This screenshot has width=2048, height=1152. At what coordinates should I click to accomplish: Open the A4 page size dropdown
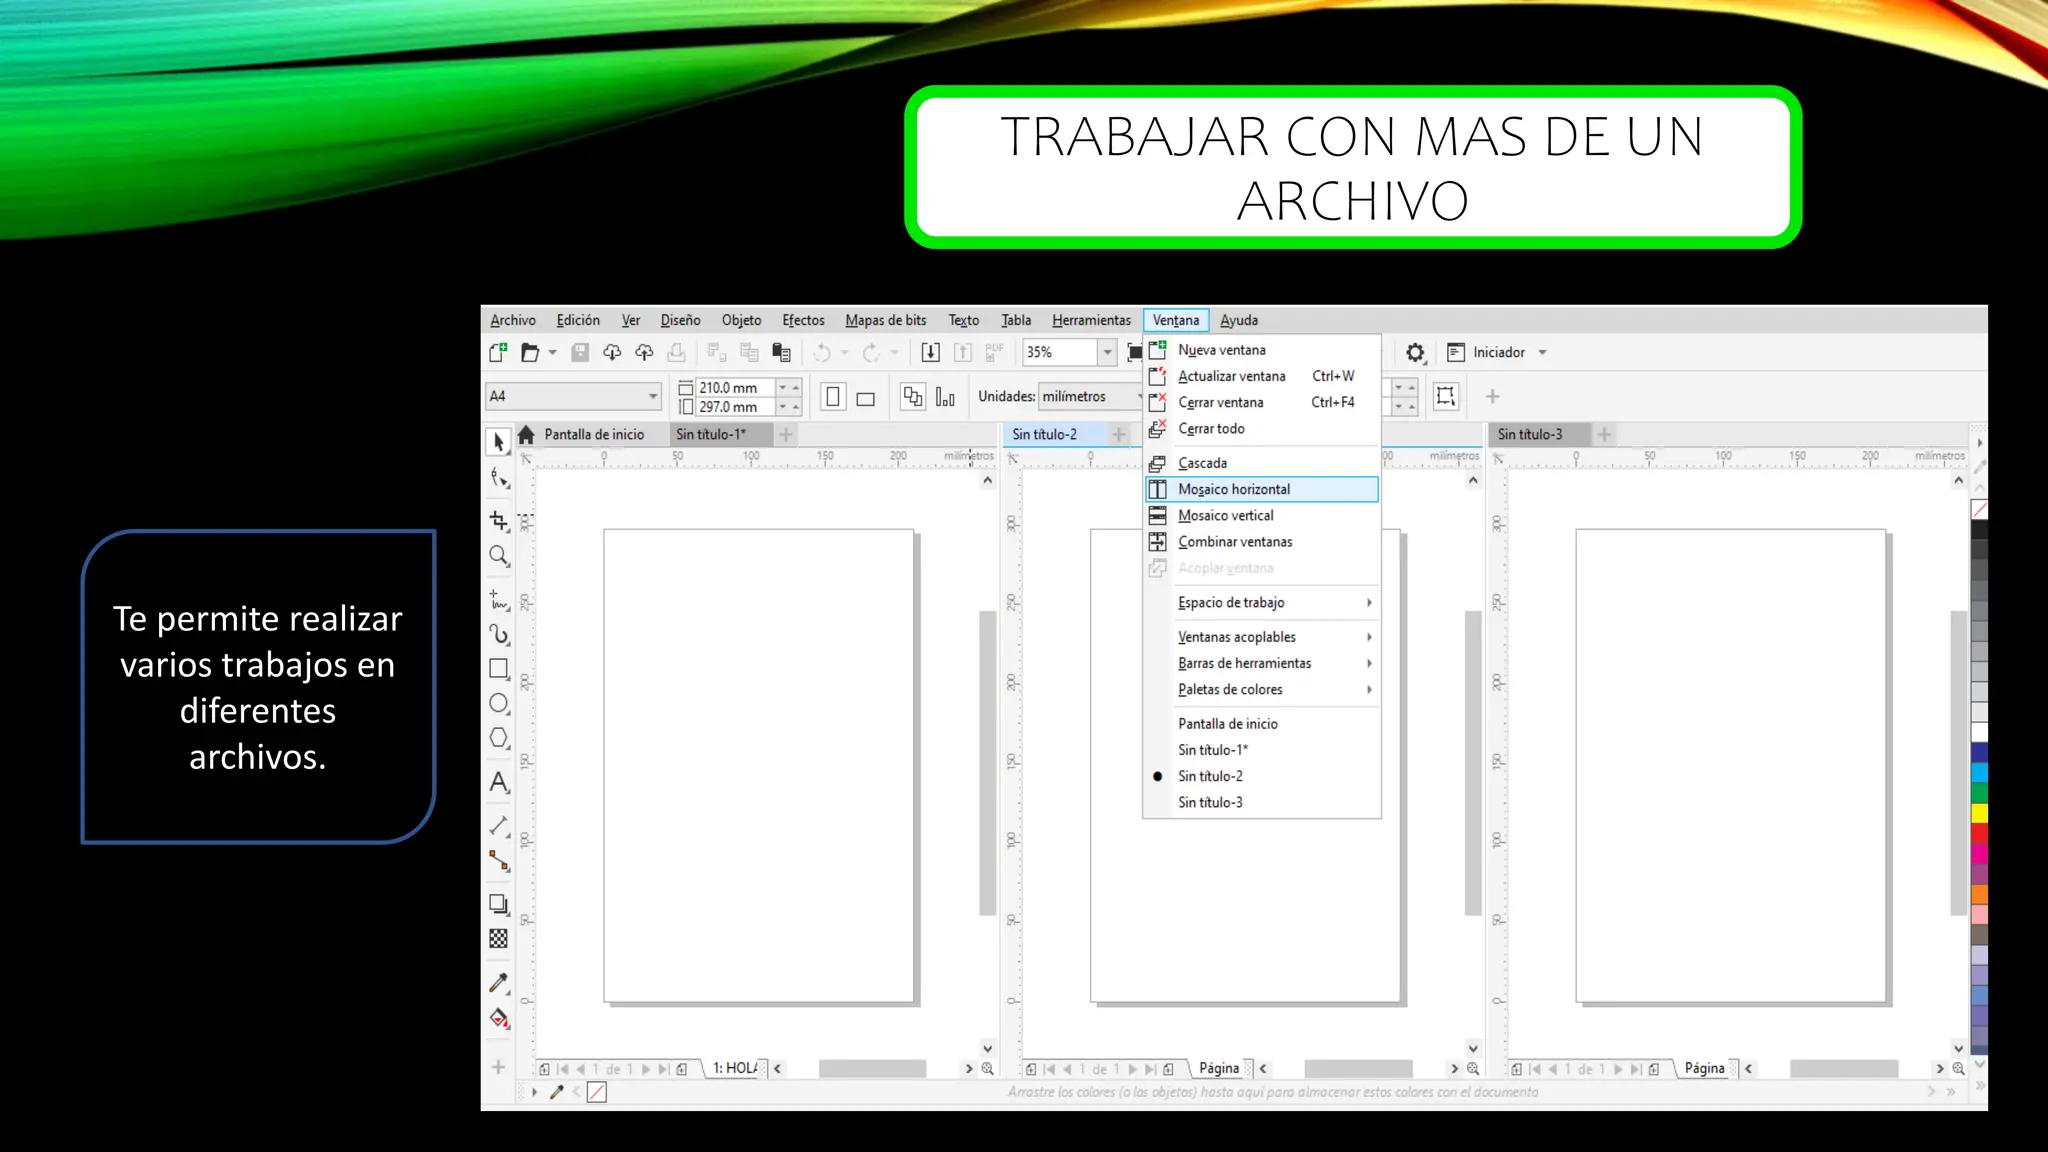653,397
